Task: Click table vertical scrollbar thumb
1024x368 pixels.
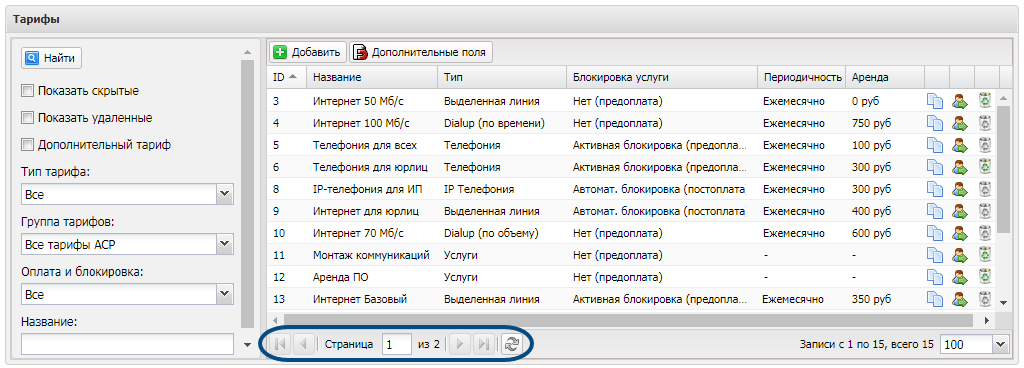Action: tap(1004, 170)
